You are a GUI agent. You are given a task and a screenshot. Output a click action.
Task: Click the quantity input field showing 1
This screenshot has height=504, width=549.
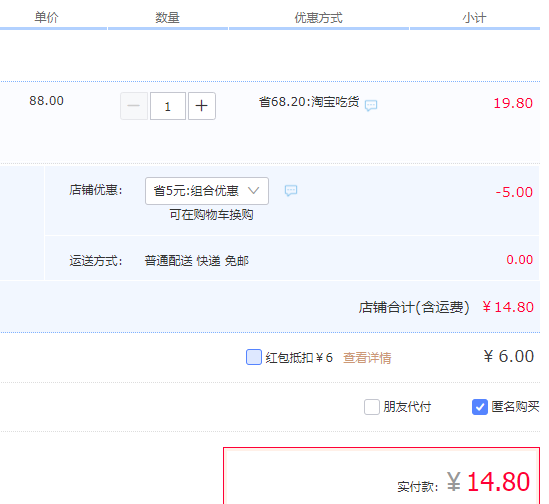pyautogui.click(x=168, y=106)
